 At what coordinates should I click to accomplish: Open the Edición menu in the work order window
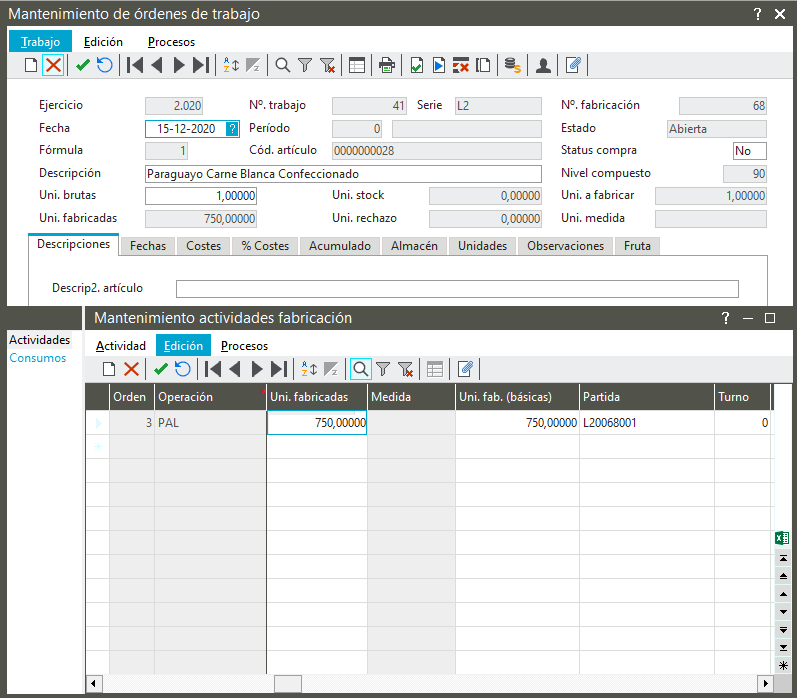(x=103, y=42)
